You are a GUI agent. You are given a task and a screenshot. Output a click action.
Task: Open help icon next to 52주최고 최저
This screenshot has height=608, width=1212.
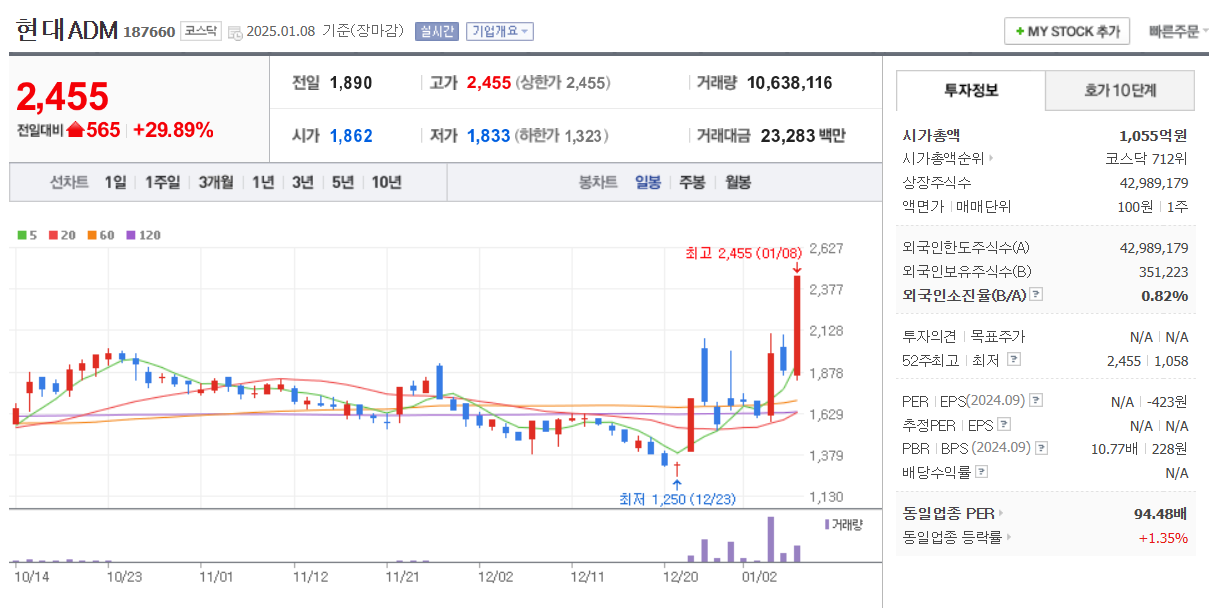point(1014,360)
